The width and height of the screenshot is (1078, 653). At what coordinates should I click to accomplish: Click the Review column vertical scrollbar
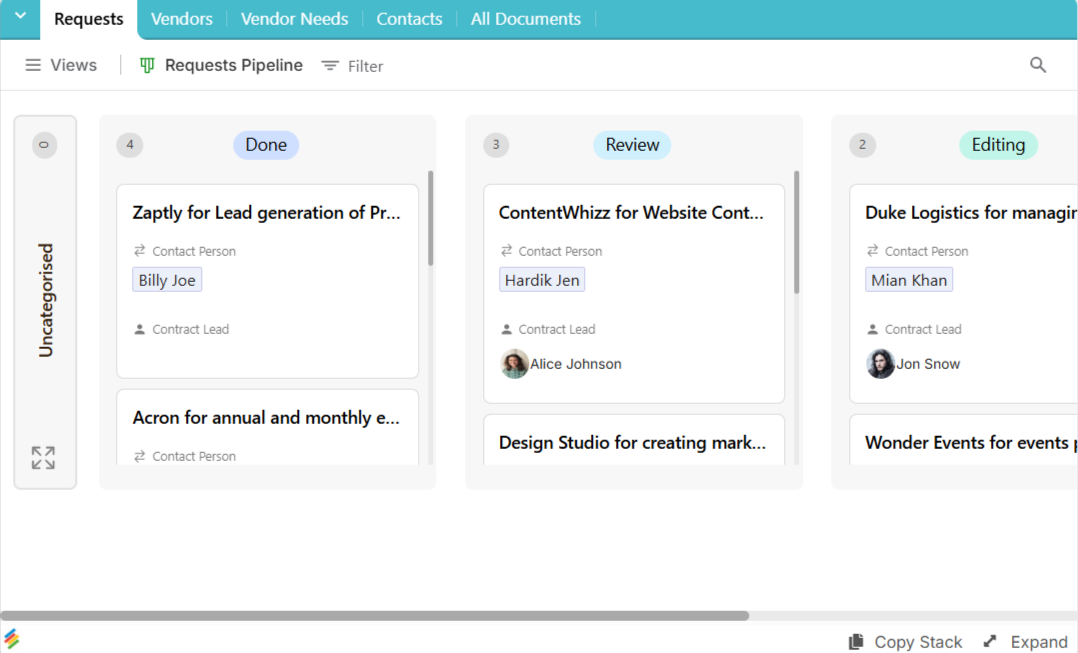797,232
